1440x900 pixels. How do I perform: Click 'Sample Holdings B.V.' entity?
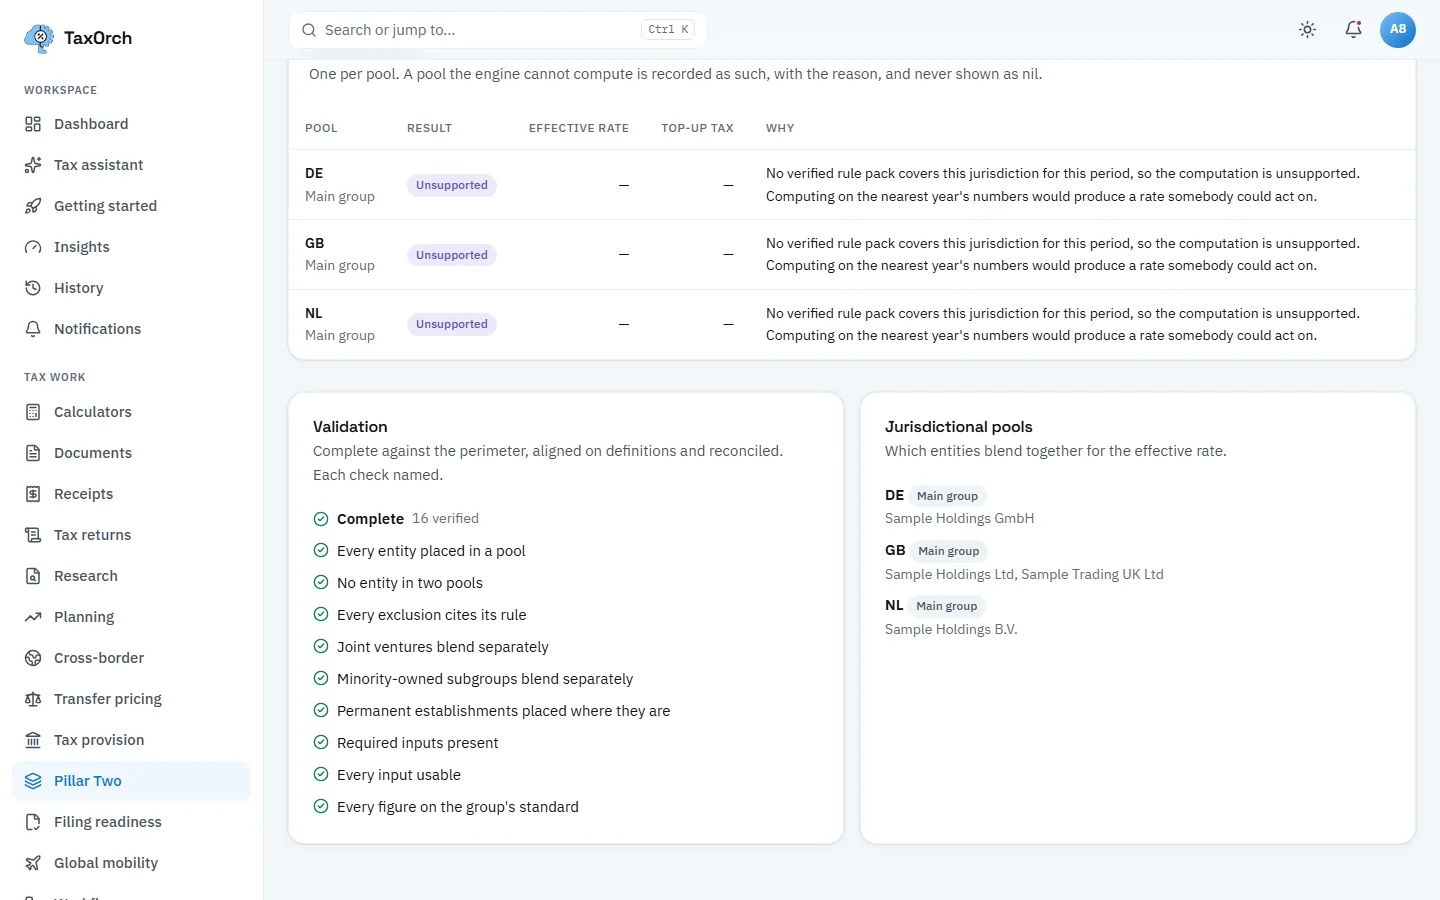[951, 629]
